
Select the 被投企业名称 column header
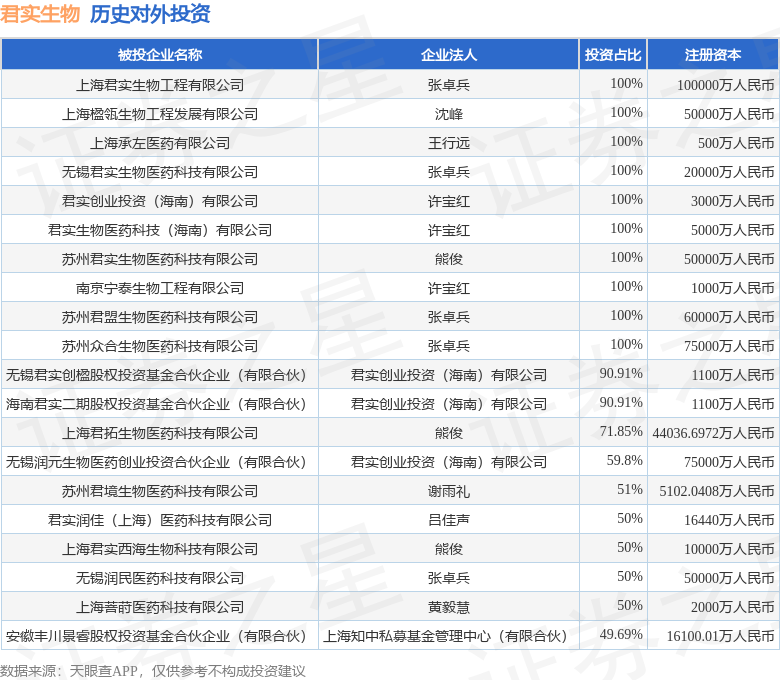click(x=160, y=55)
